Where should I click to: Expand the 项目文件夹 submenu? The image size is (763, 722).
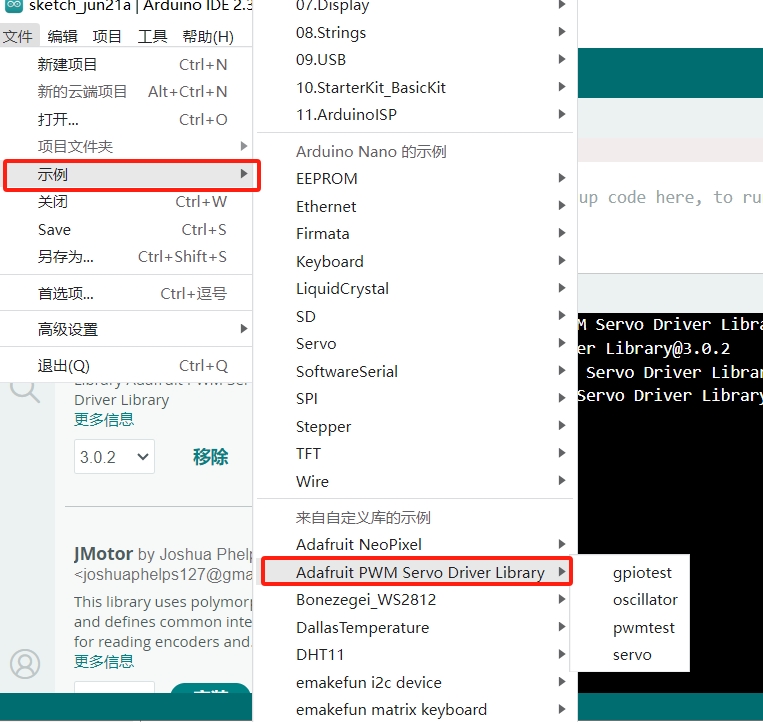[75, 147]
